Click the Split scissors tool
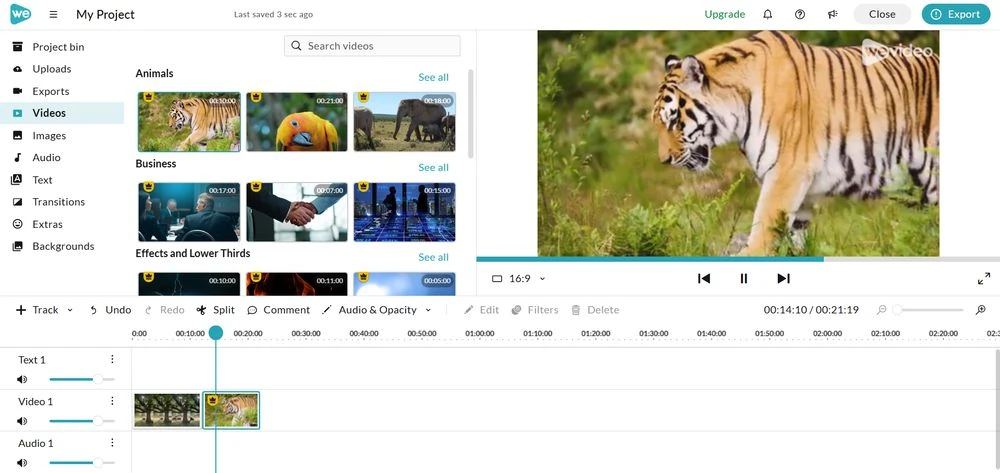Image resolution: width=1000 pixels, height=473 pixels. [215, 310]
